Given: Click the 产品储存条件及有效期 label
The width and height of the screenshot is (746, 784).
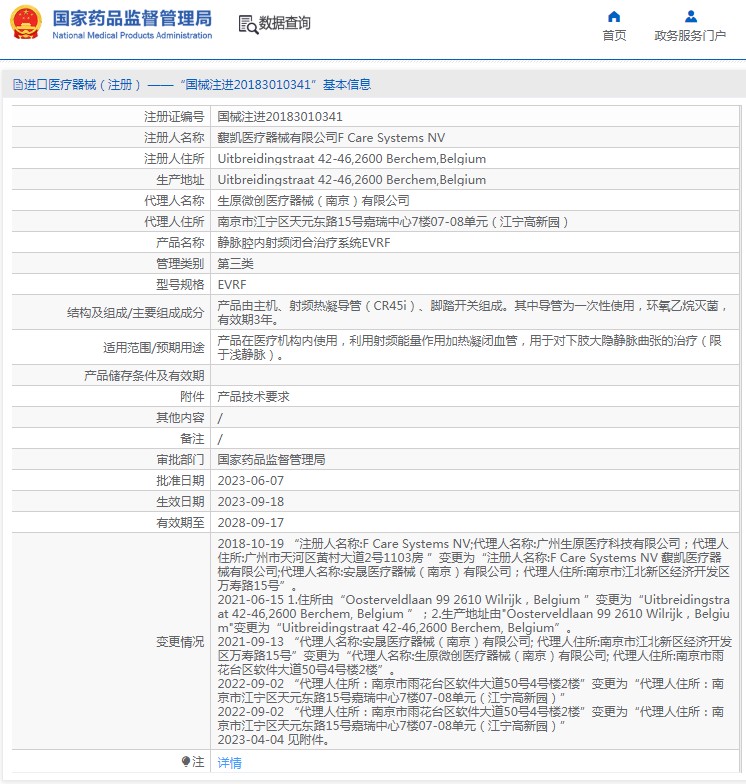Looking at the screenshot, I should pos(144,376).
